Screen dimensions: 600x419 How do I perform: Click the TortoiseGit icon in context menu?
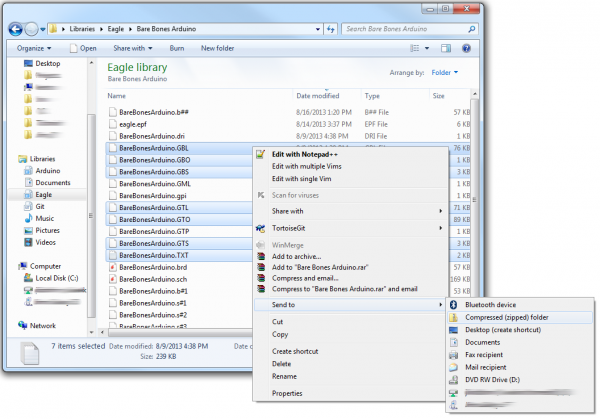(262, 228)
